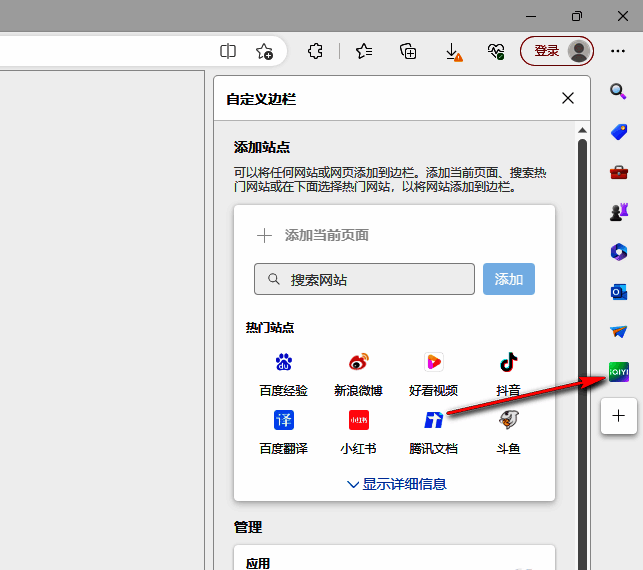
Task: Expand 显示详细信息 section
Action: [396, 484]
